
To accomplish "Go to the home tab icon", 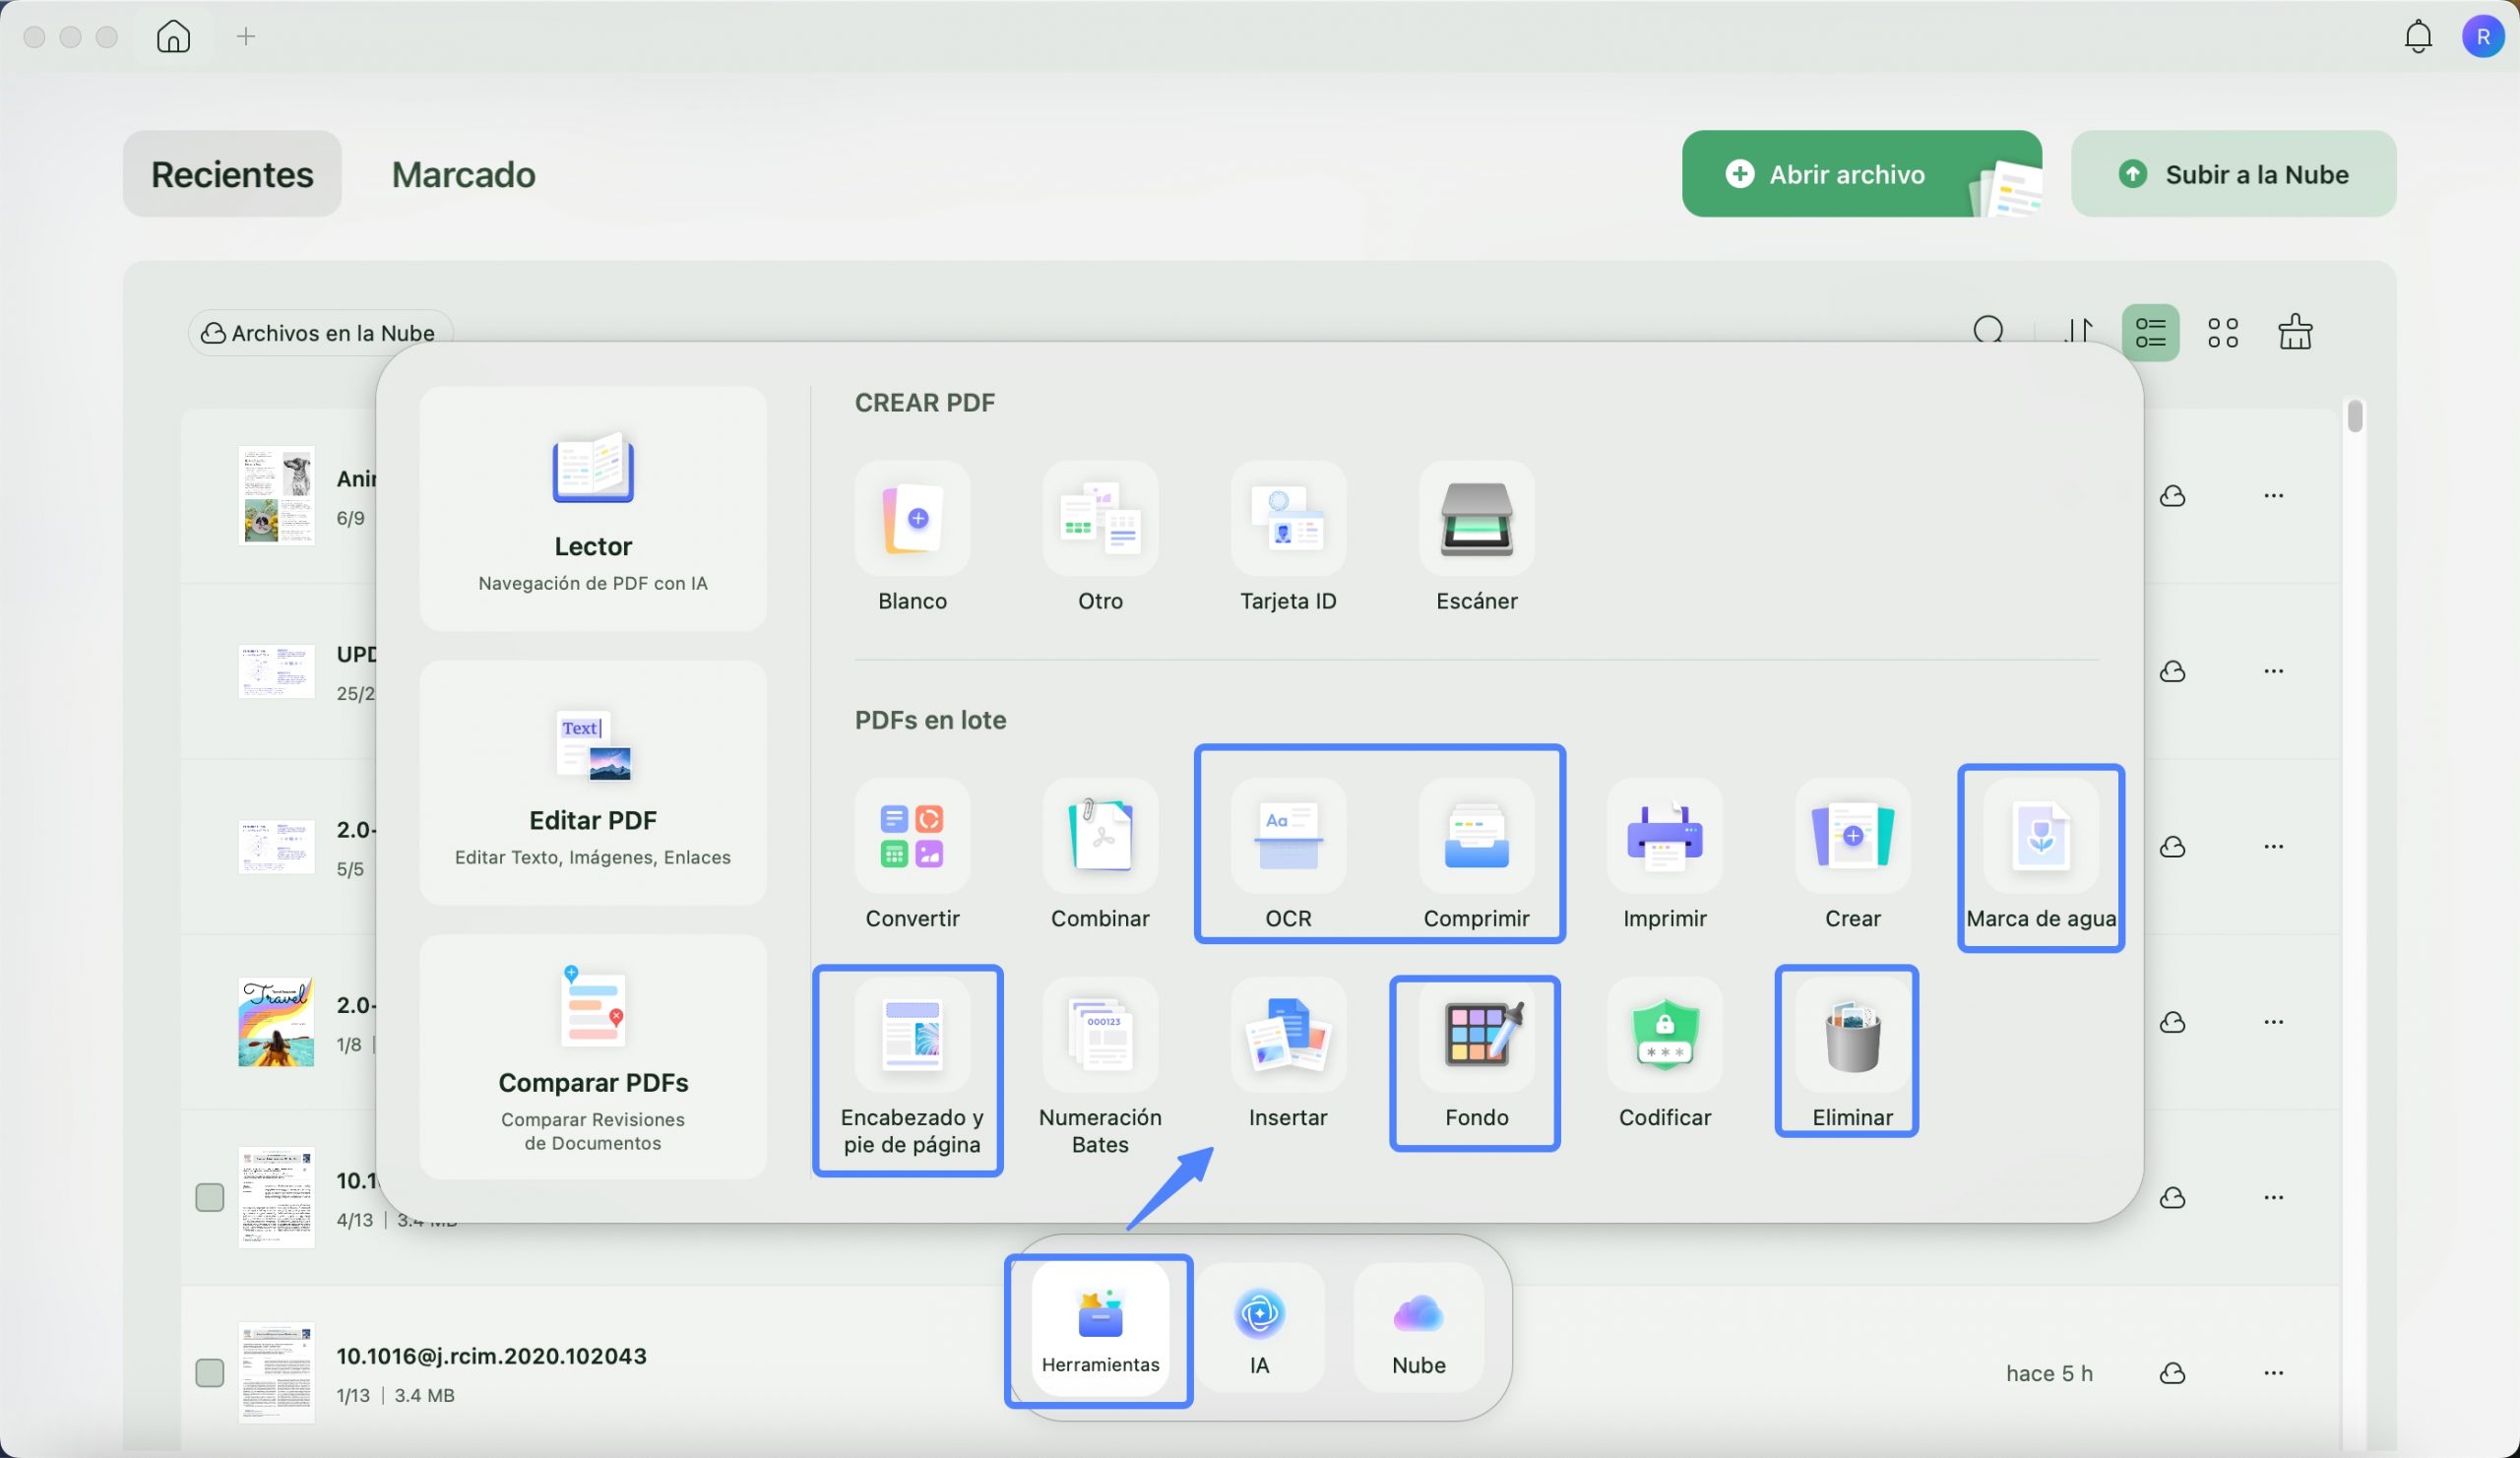I will click(173, 36).
